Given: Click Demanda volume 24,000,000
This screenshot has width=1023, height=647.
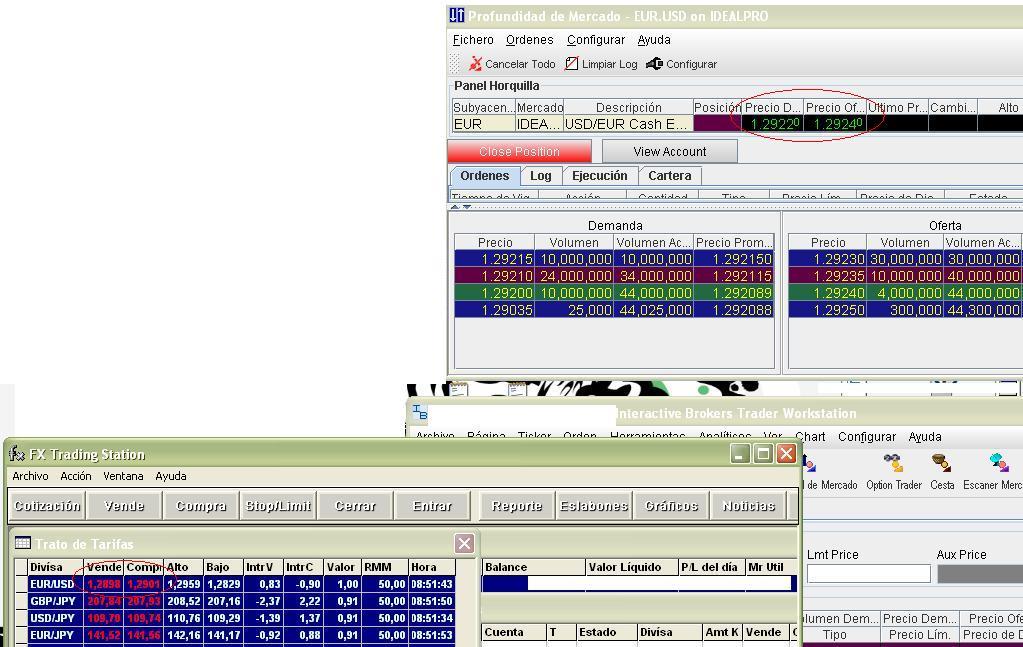Looking at the screenshot, I should coord(574,276).
